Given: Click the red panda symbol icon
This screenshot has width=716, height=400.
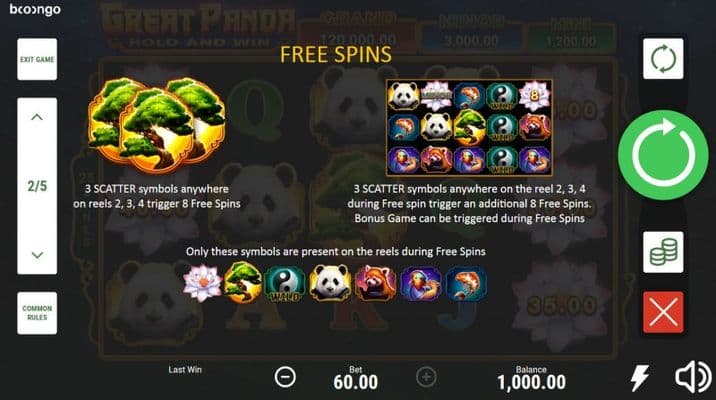Looking at the screenshot, I should pyautogui.click(x=375, y=284).
